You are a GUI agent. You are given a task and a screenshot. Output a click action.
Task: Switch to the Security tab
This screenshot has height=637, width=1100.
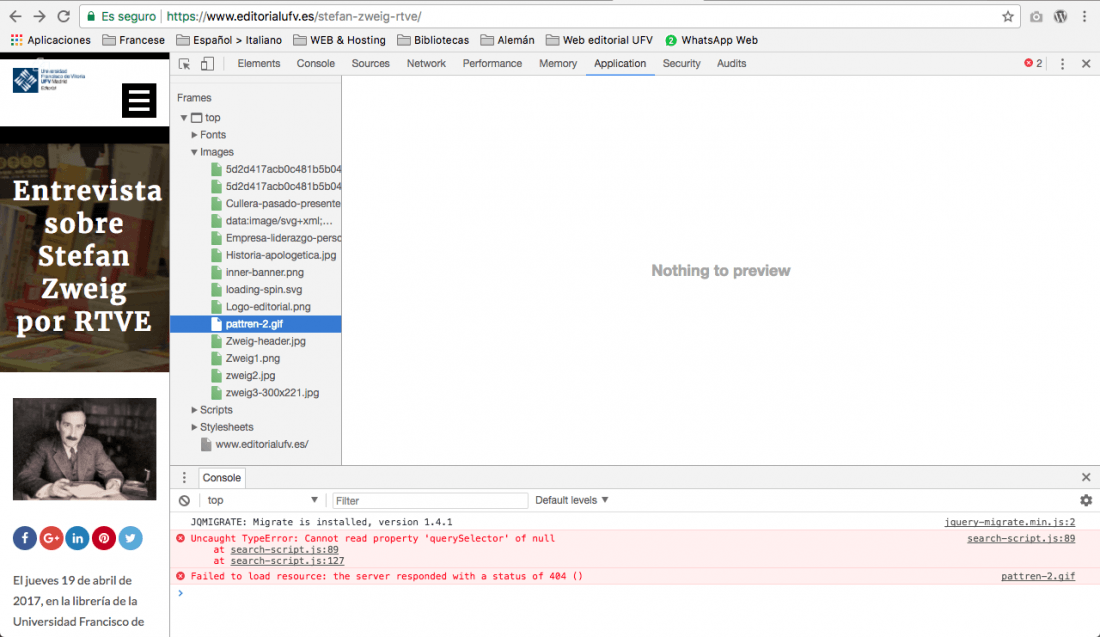681,63
